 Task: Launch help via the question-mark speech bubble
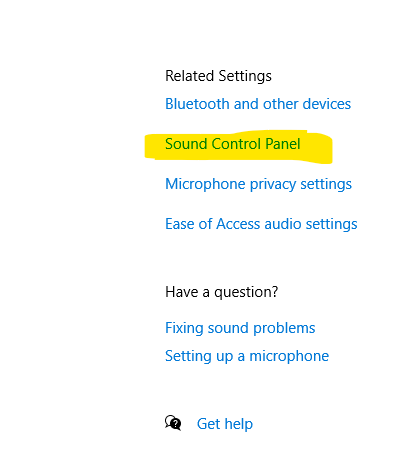(173, 423)
